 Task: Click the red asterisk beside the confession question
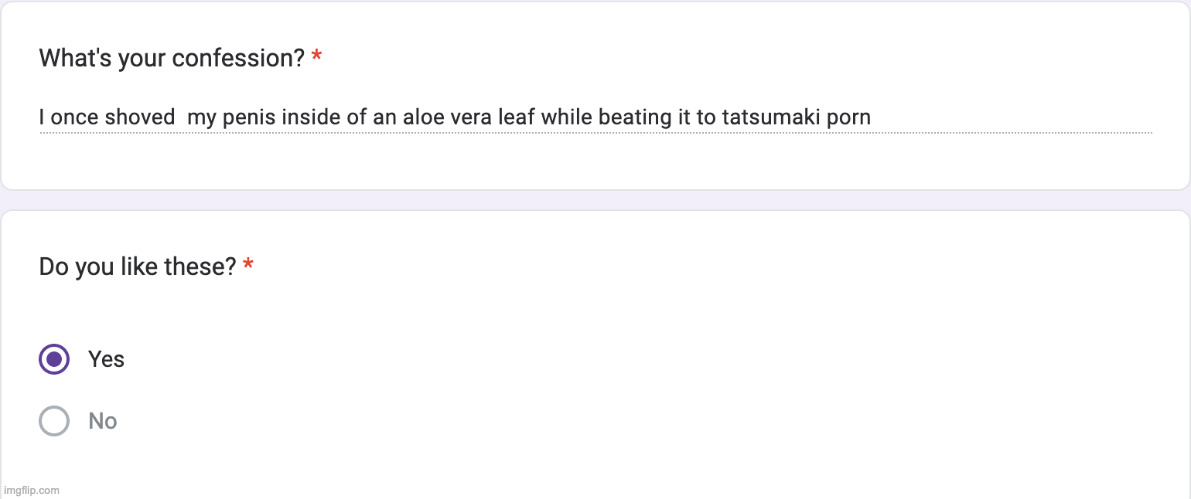(317, 57)
